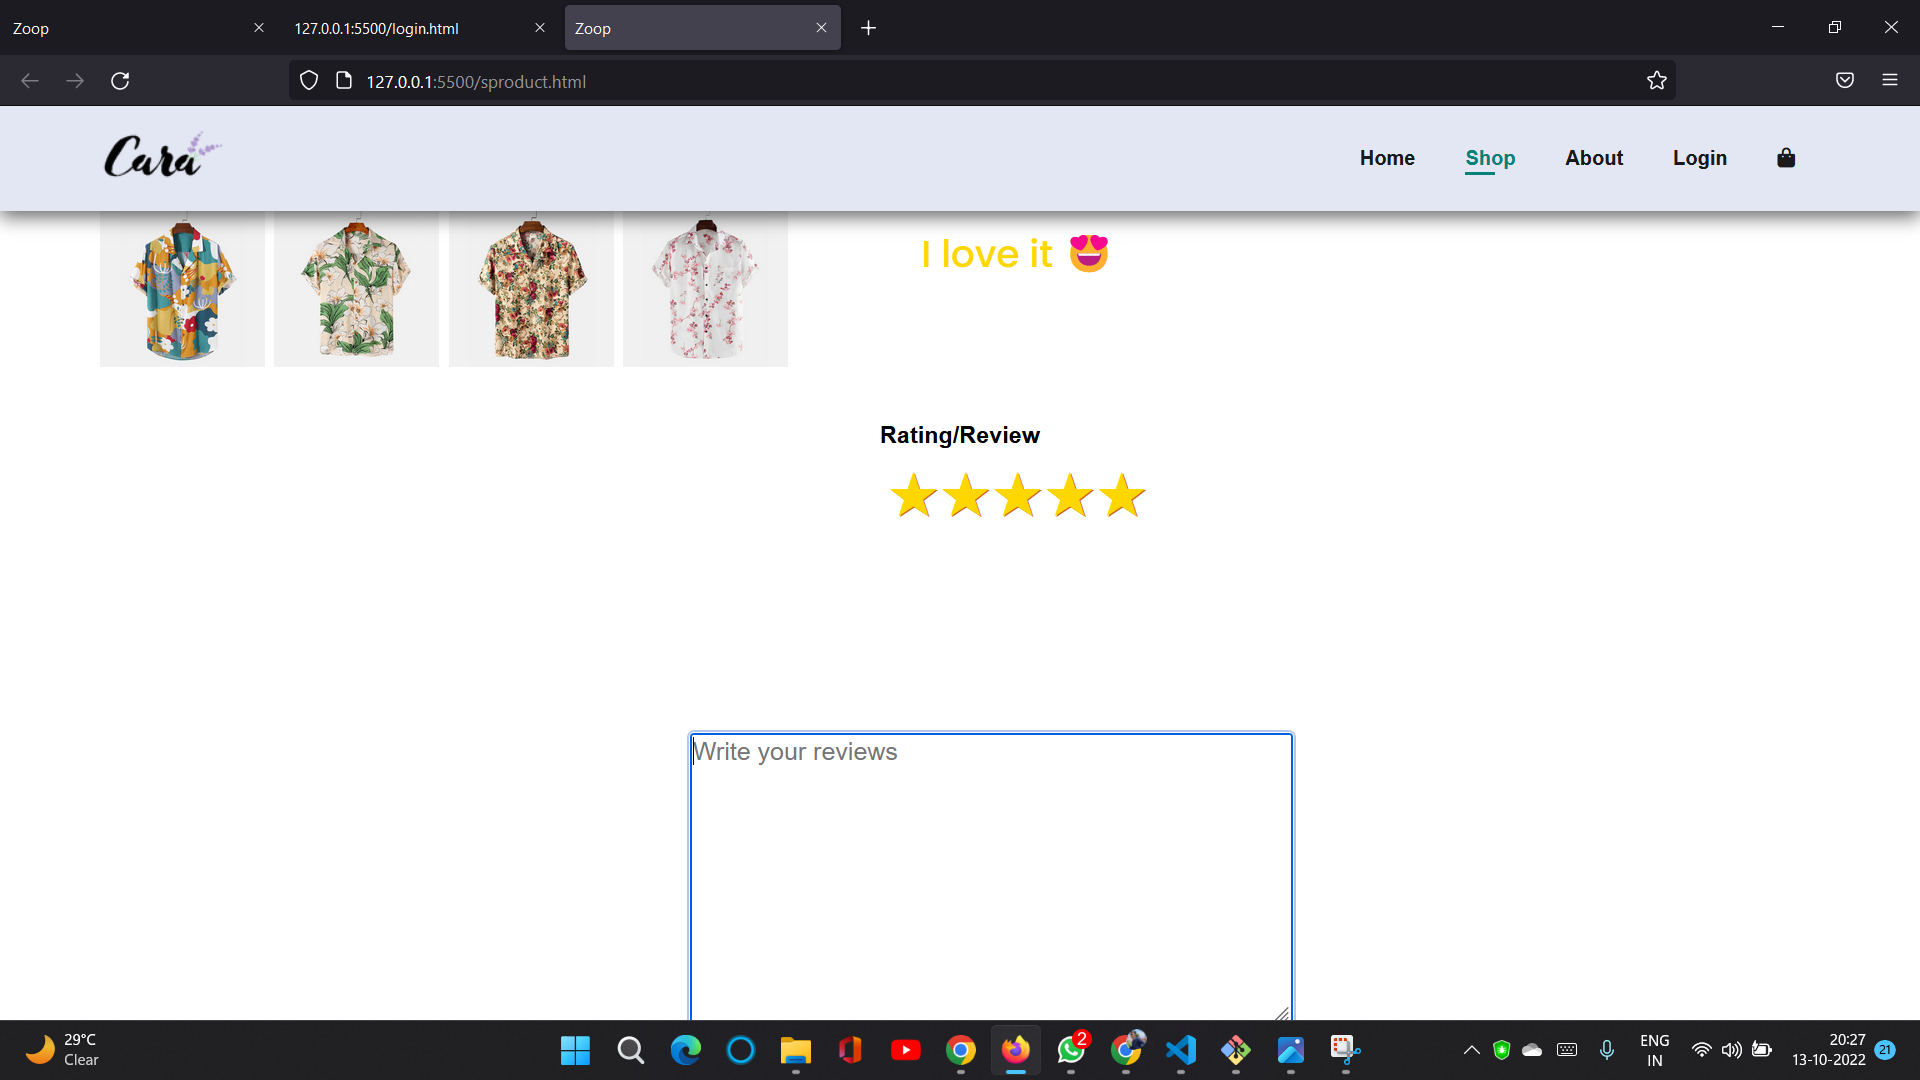Select the yellow floral shirt thumbnail
Screen dimensions: 1920x1080
182,290
